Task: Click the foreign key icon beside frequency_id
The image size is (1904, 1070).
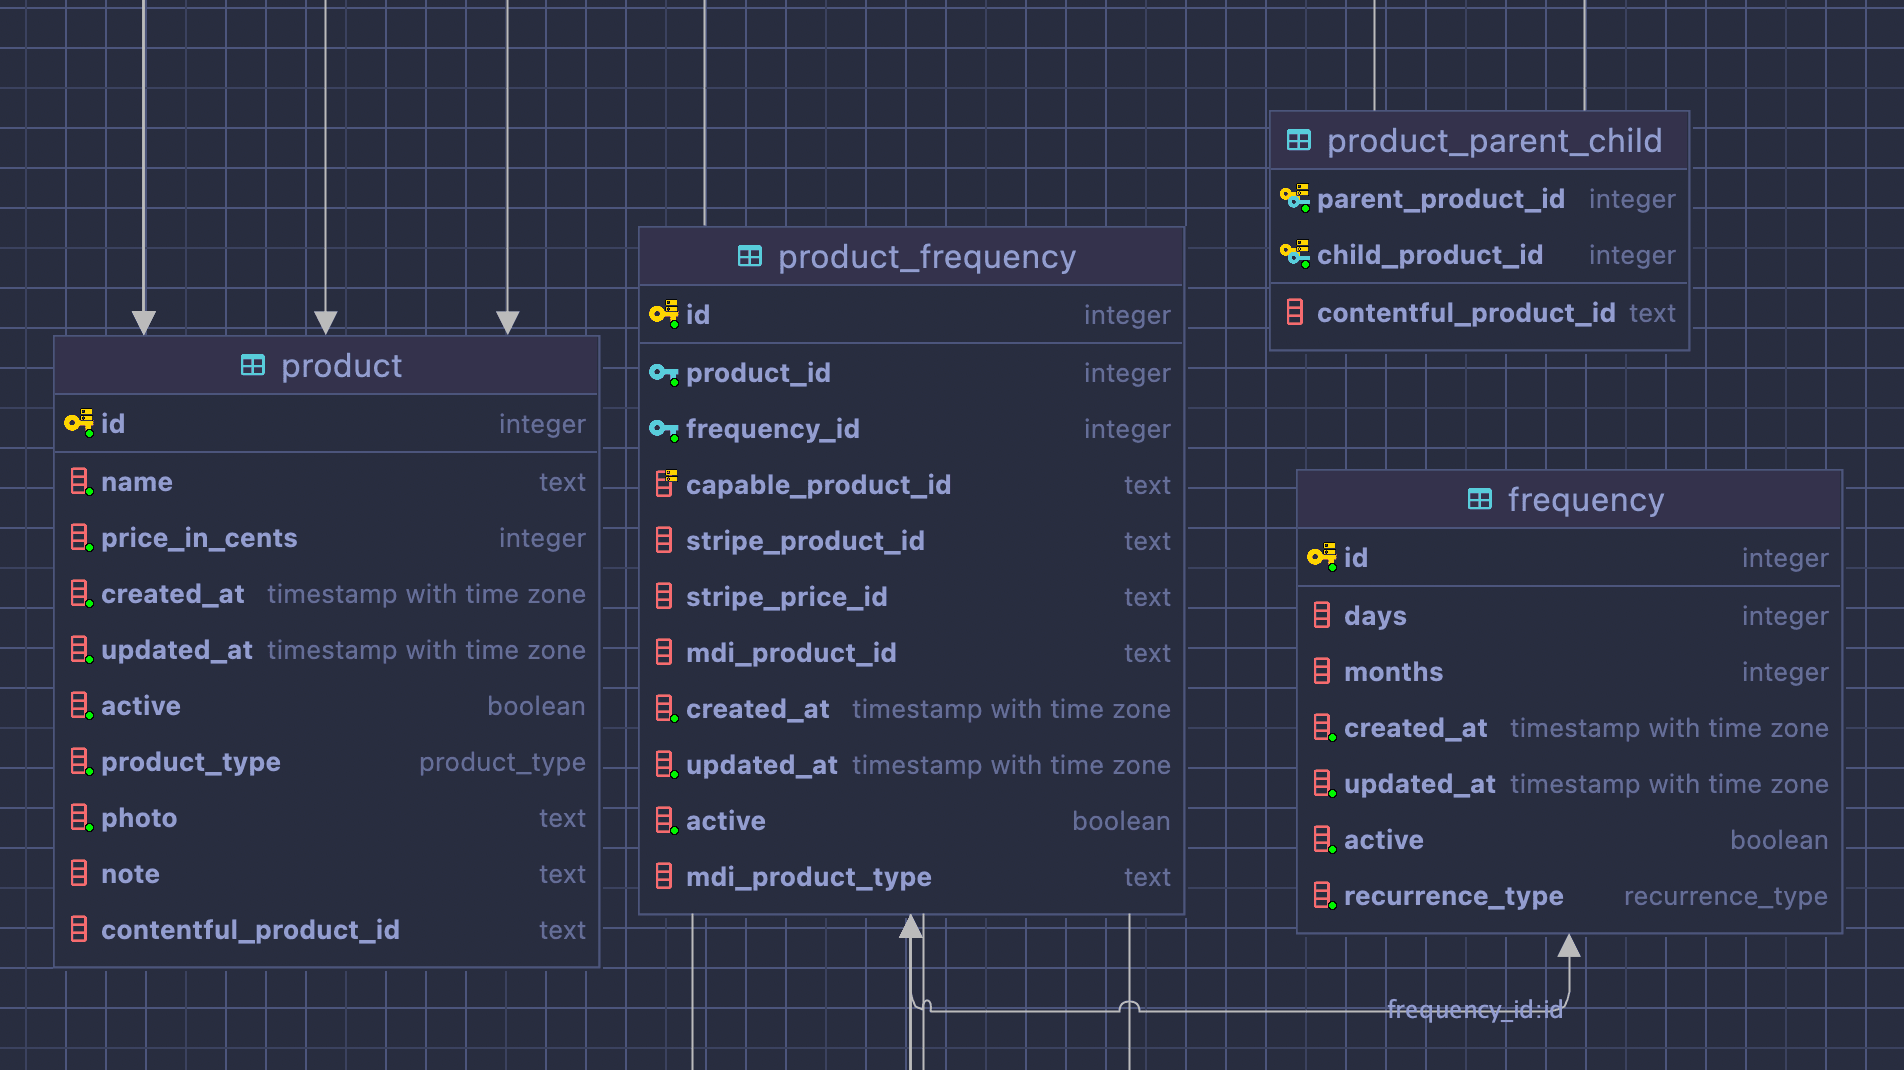Action: 662,429
